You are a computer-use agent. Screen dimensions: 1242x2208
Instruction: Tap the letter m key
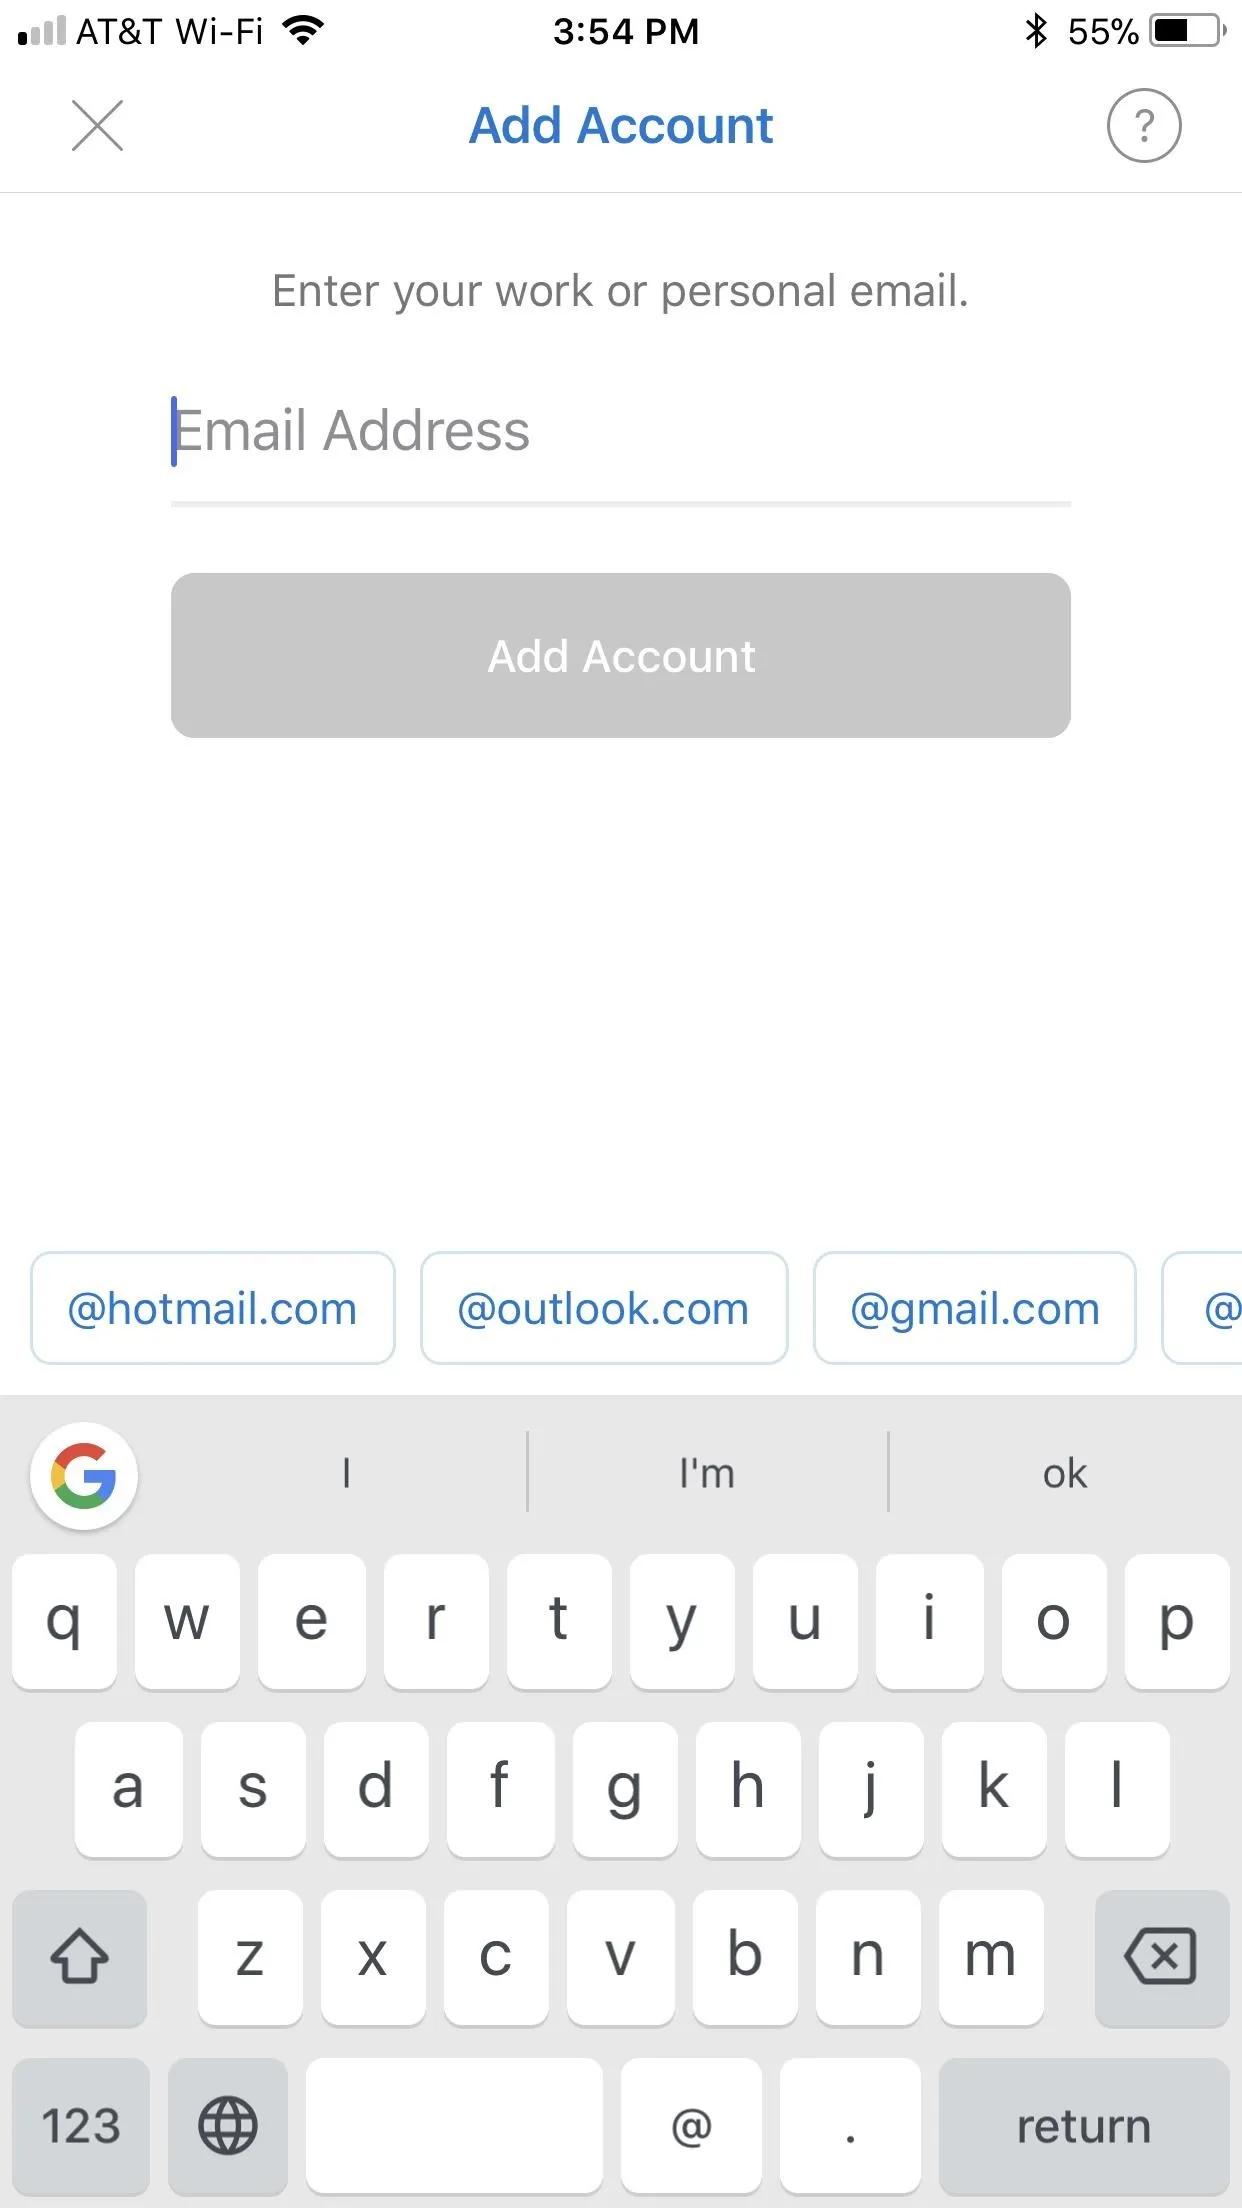[990, 1957]
